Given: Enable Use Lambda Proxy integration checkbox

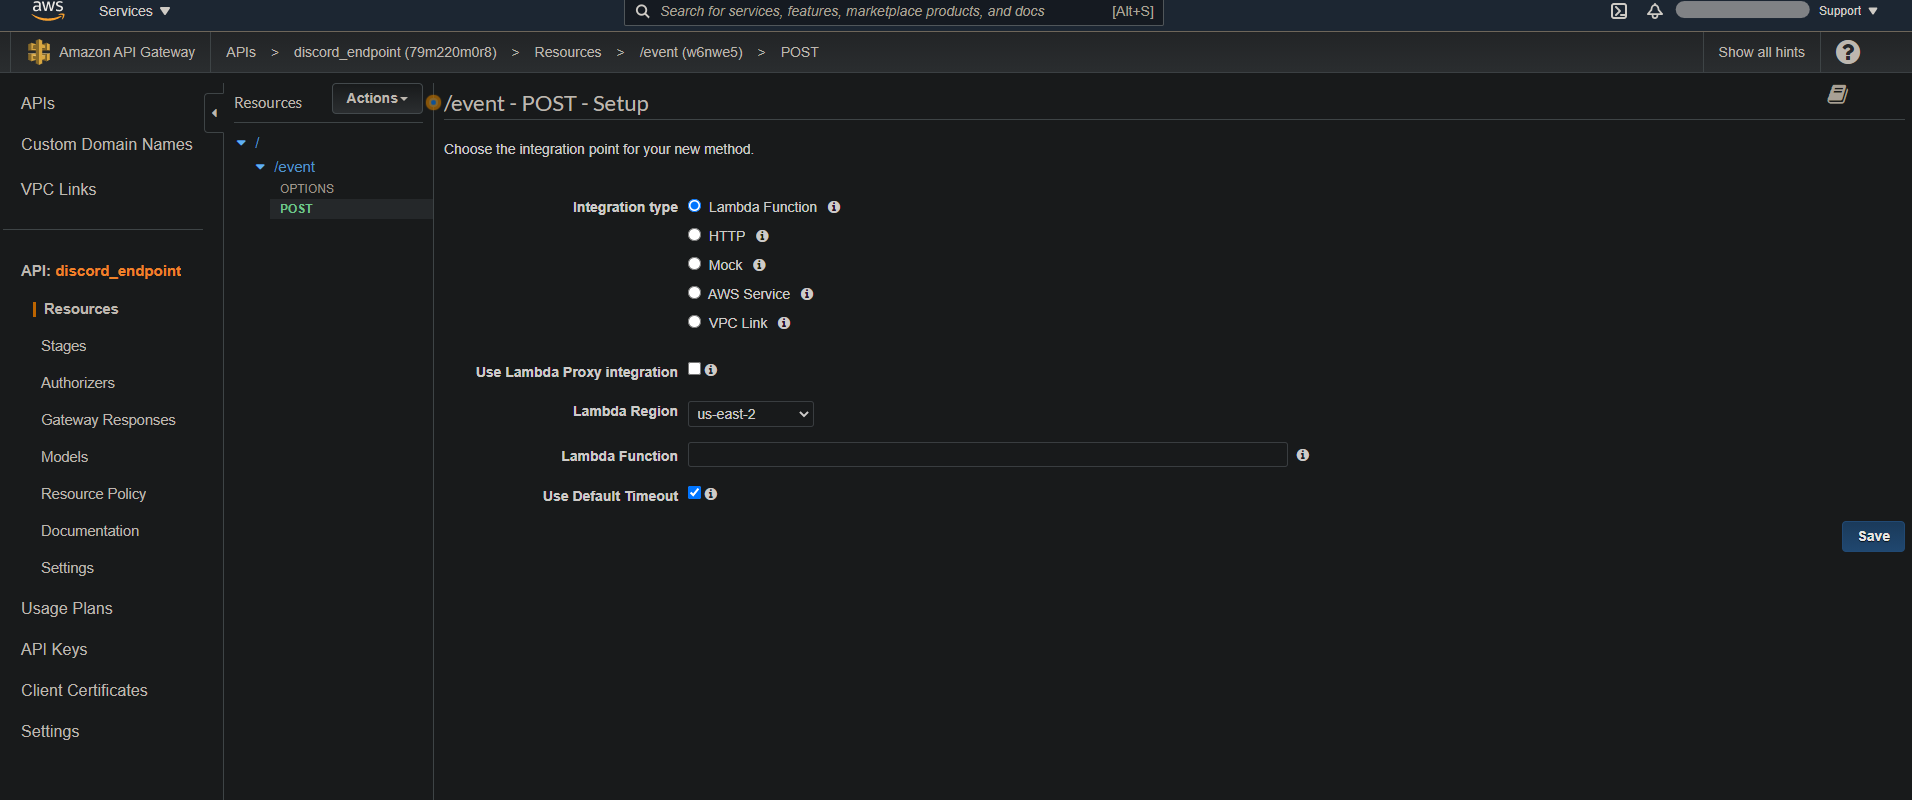Looking at the screenshot, I should [694, 369].
